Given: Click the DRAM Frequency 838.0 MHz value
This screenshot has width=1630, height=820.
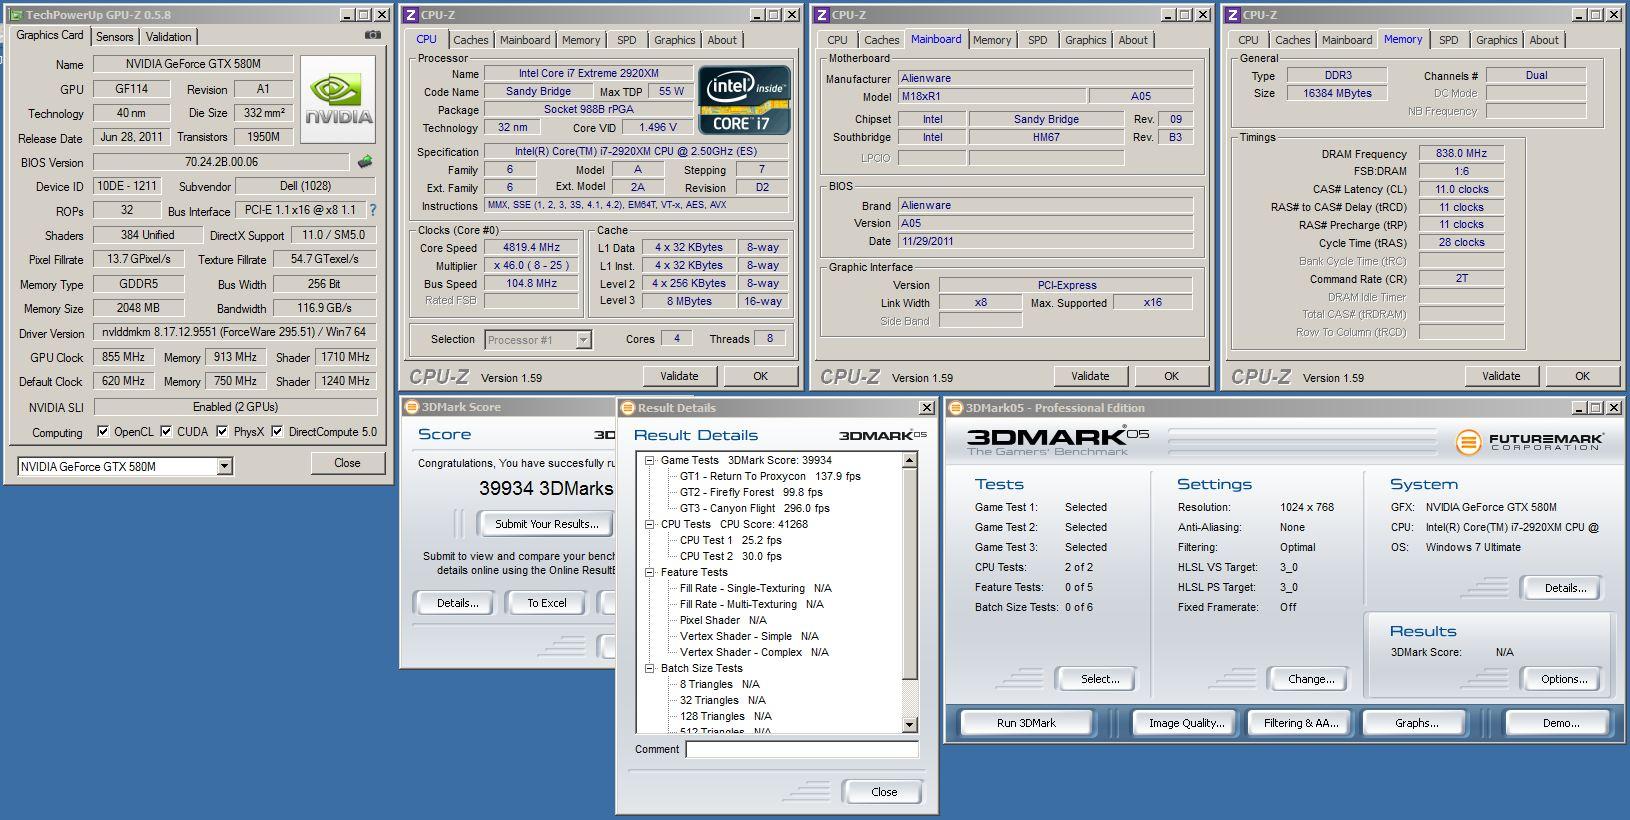Looking at the screenshot, I should (1461, 153).
